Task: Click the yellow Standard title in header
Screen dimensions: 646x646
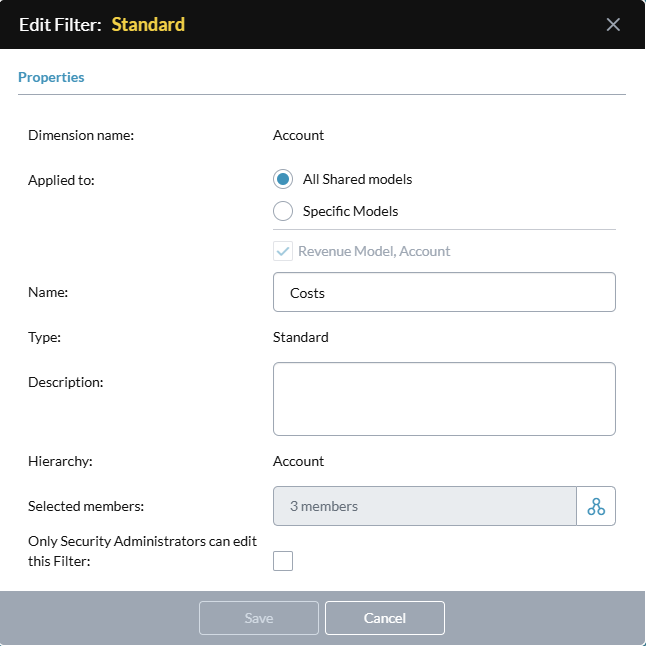Action: pyautogui.click(x=148, y=25)
